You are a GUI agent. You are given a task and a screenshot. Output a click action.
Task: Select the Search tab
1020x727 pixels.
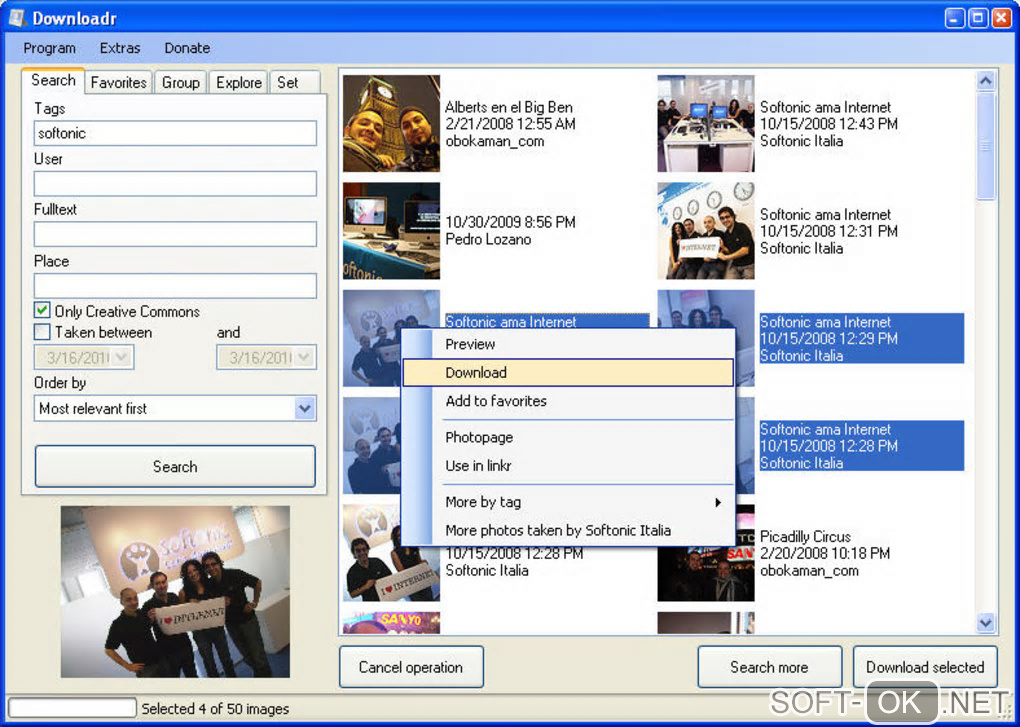click(53, 81)
